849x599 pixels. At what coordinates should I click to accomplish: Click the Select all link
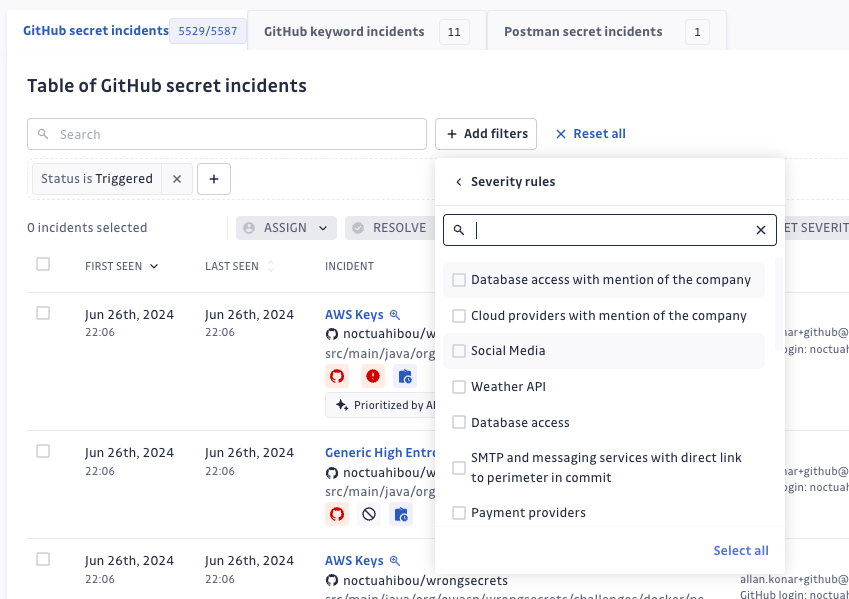pyautogui.click(x=741, y=550)
